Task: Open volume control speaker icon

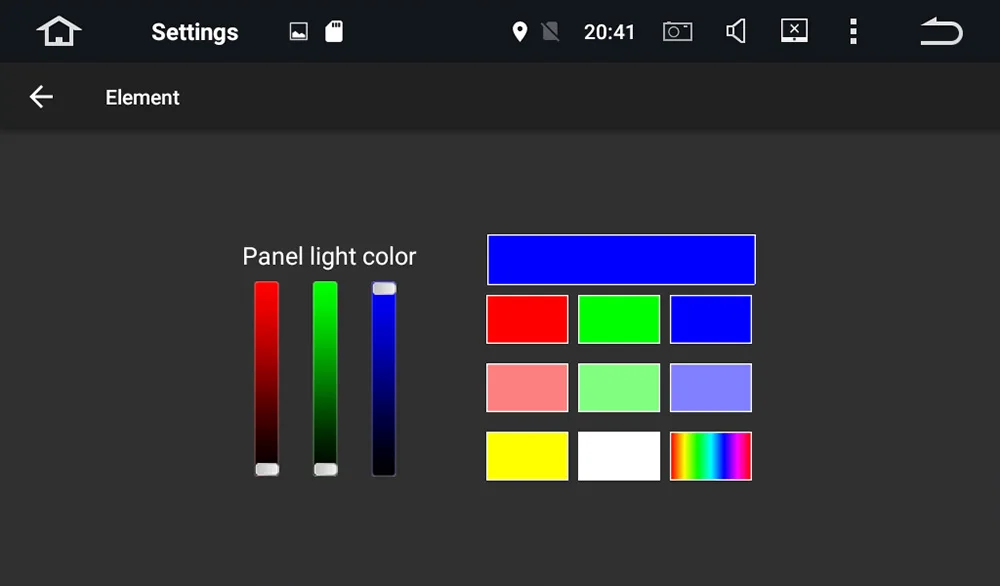Action: click(736, 31)
